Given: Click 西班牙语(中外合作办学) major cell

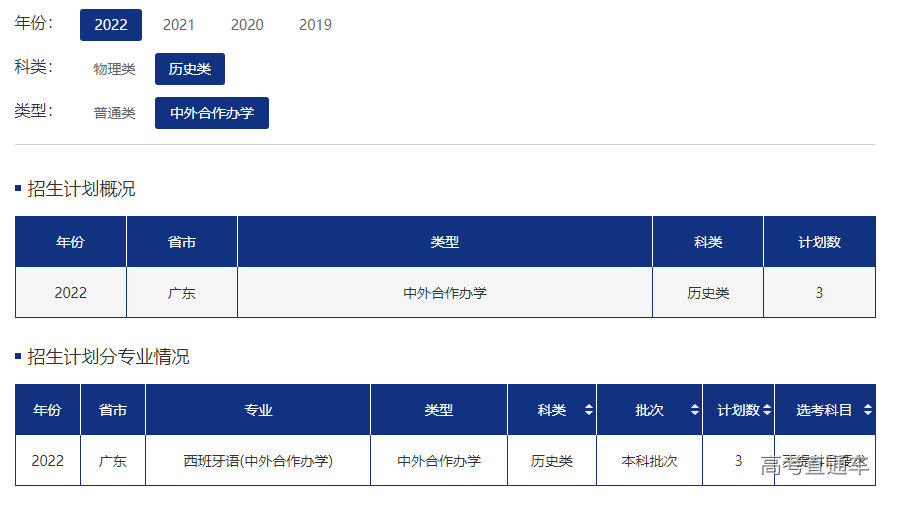Looking at the screenshot, I should [x=258, y=461].
